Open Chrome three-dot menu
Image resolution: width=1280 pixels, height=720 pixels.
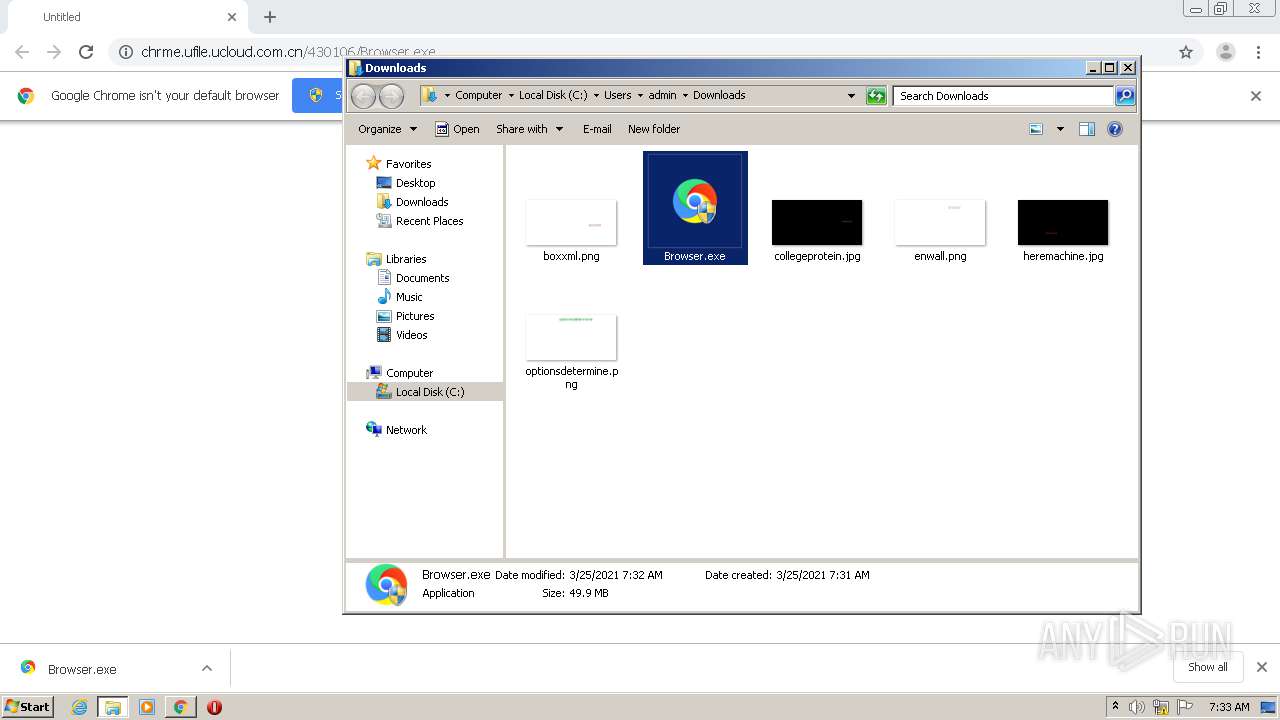[x=1258, y=52]
